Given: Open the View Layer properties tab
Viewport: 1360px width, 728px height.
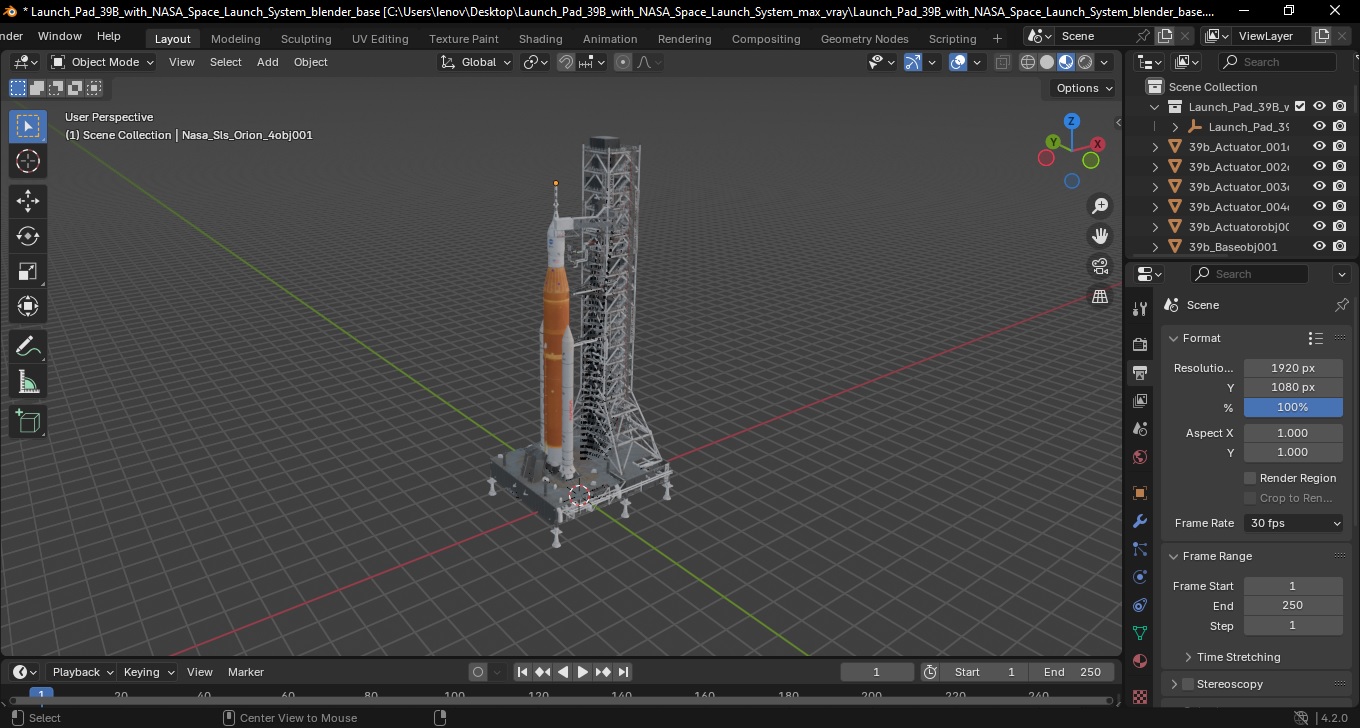Looking at the screenshot, I should click(1140, 401).
